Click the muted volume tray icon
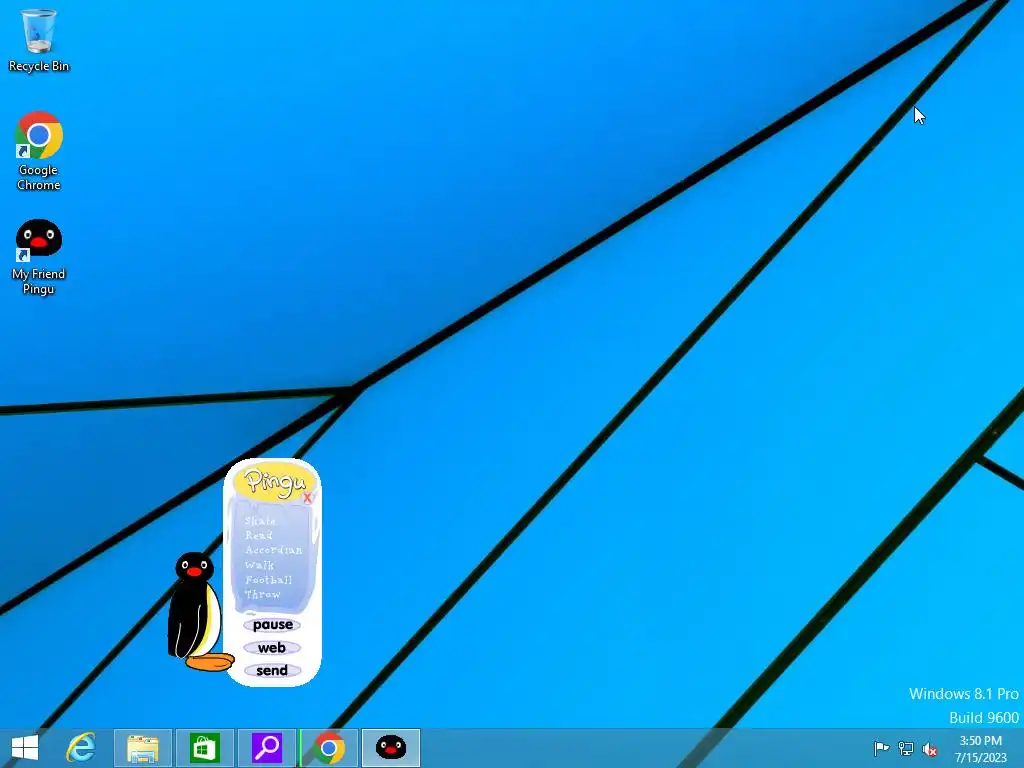This screenshot has width=1024, height=768. [930, 749]
